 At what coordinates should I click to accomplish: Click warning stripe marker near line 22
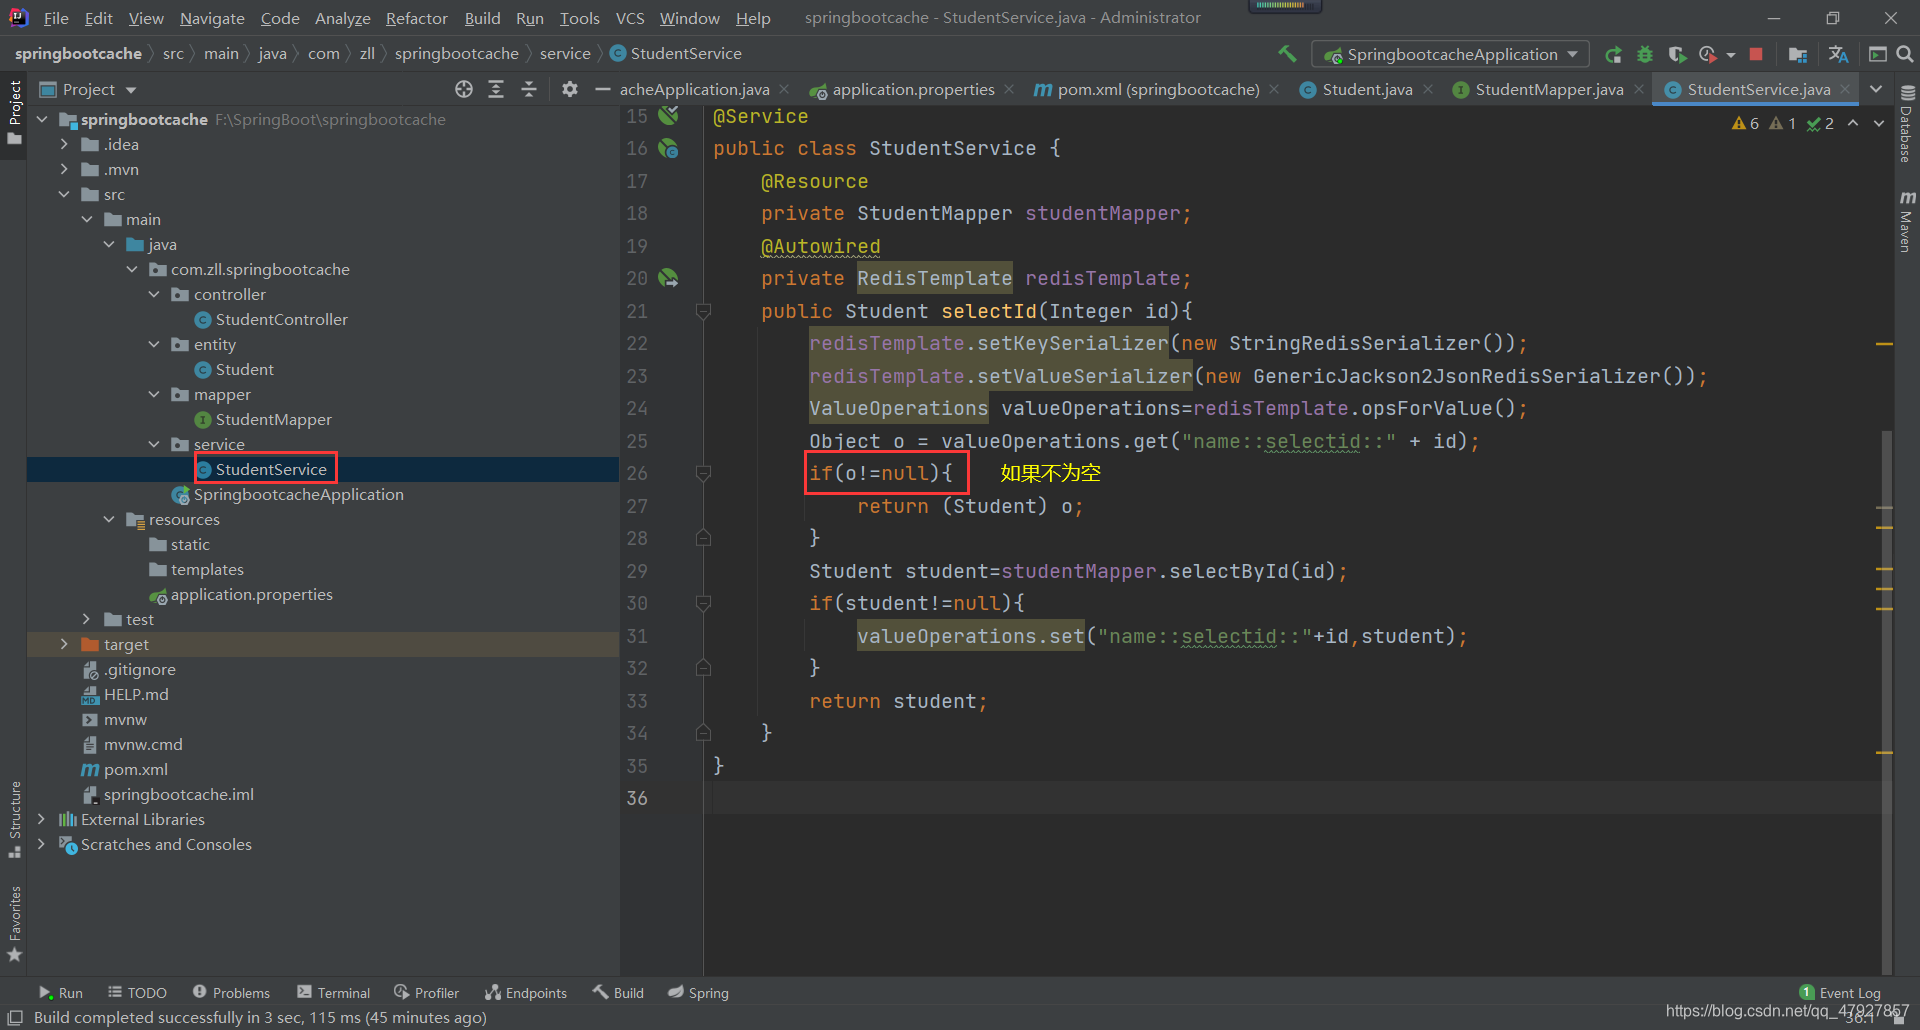[1885, 344]
